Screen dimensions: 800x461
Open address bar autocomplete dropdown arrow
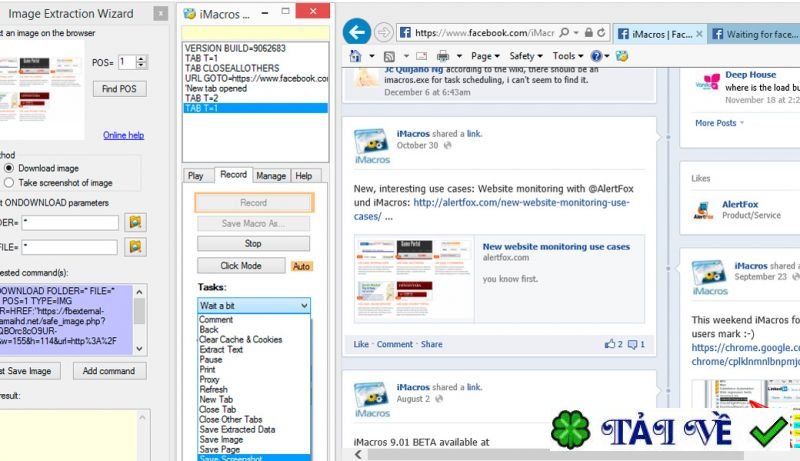coord(576,33)
